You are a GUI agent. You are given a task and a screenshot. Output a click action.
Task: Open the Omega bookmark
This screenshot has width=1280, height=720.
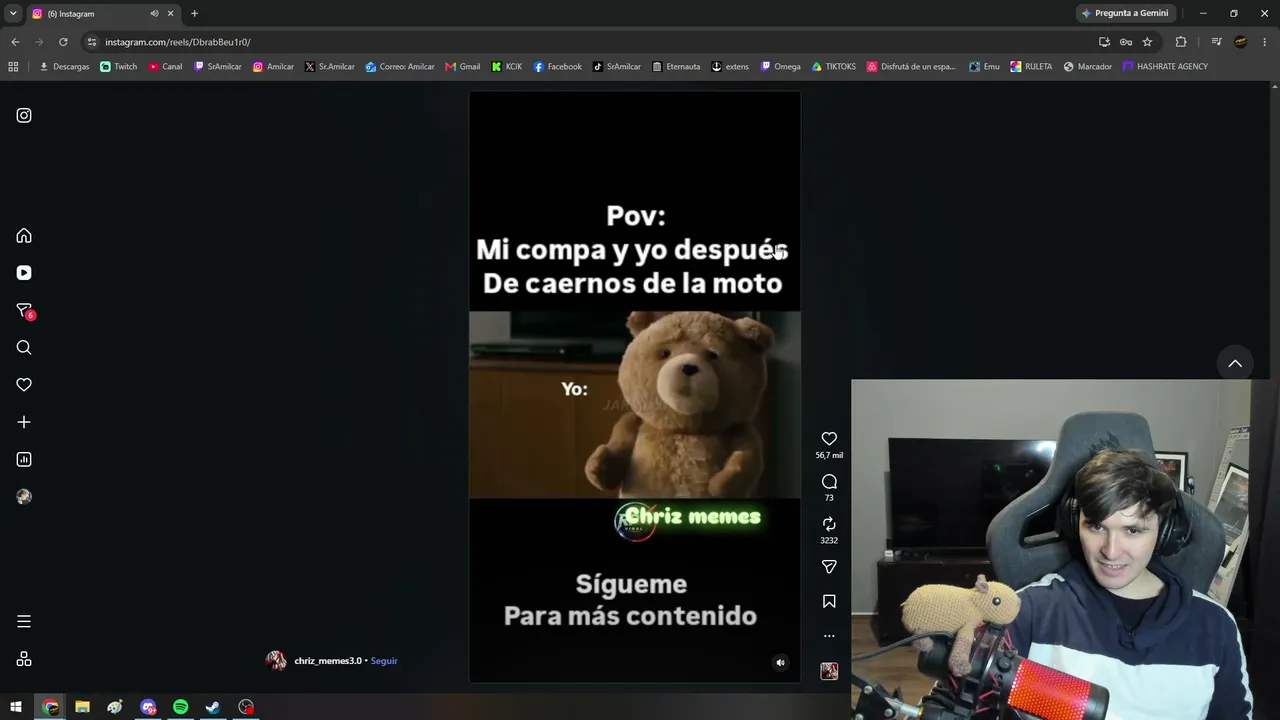point(780,67)
